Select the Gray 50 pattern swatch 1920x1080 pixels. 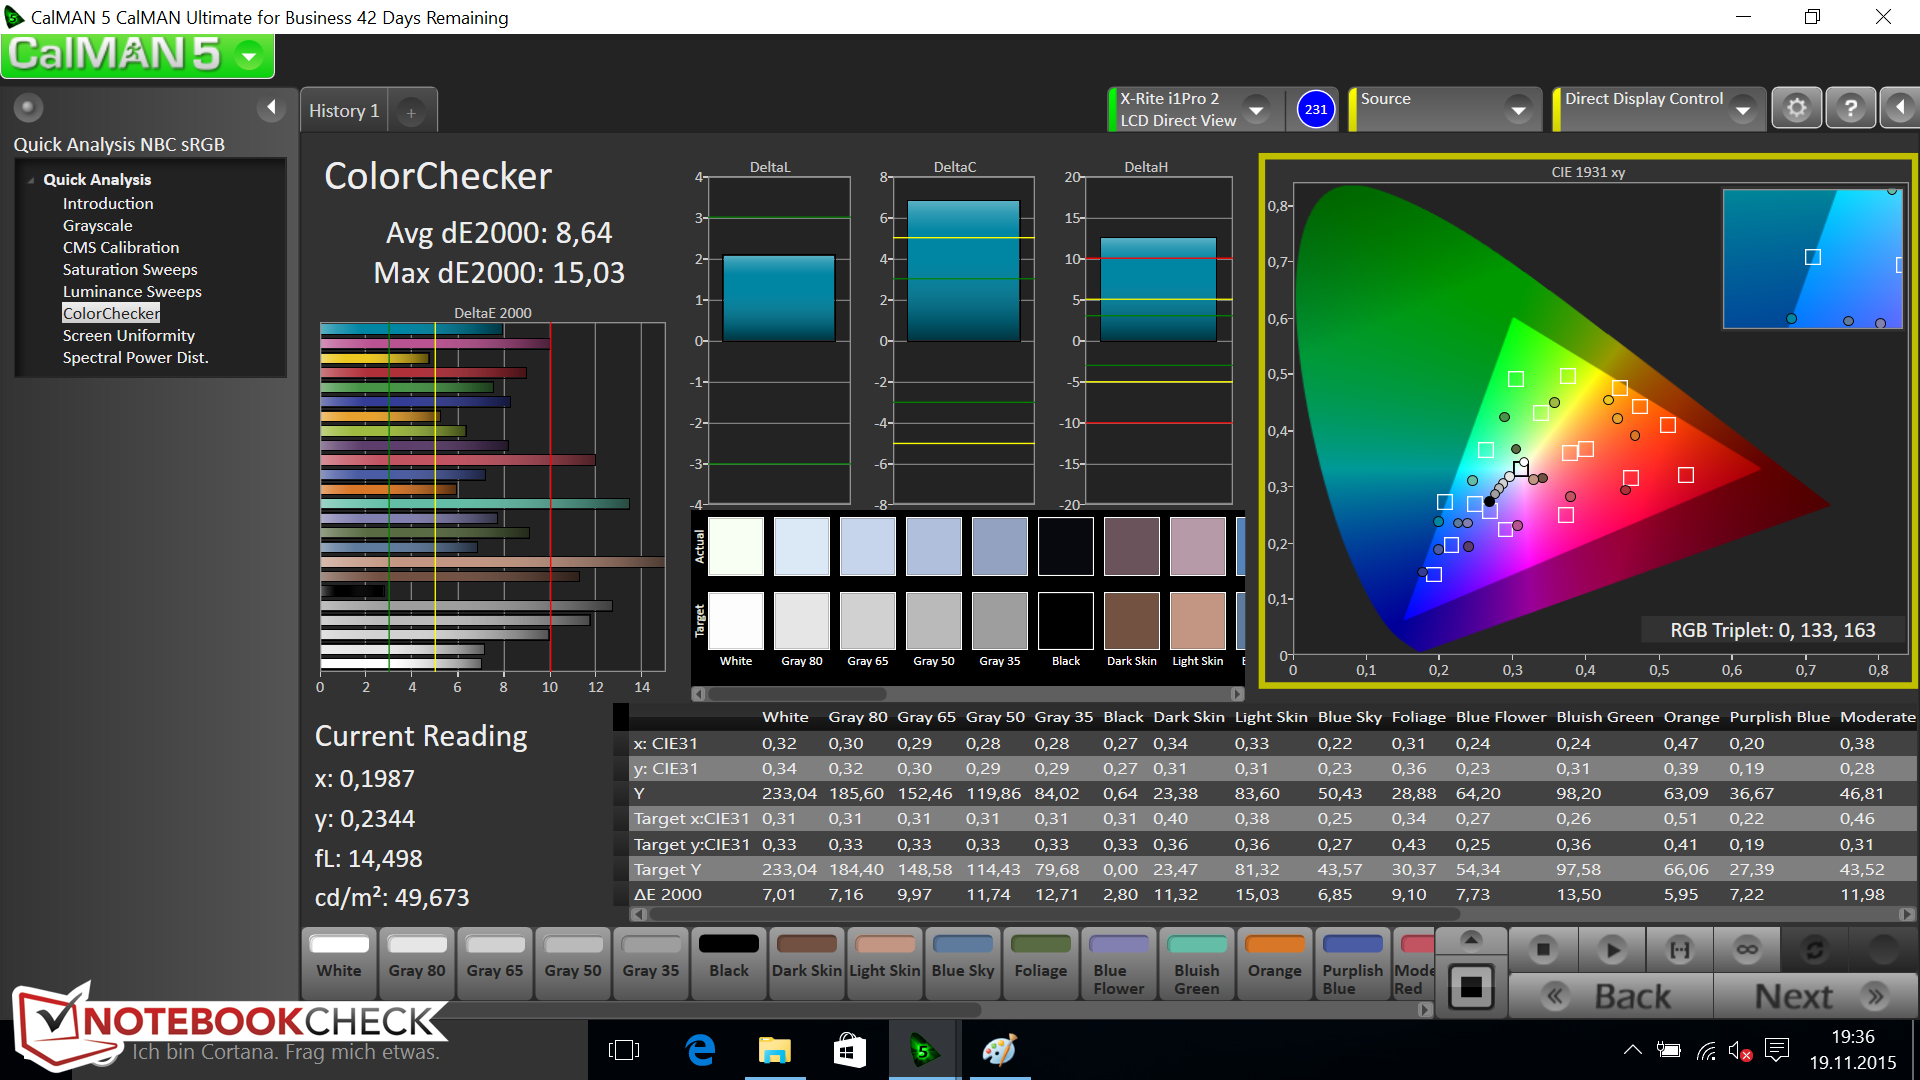pyautogui.click(x=573, y=963)
